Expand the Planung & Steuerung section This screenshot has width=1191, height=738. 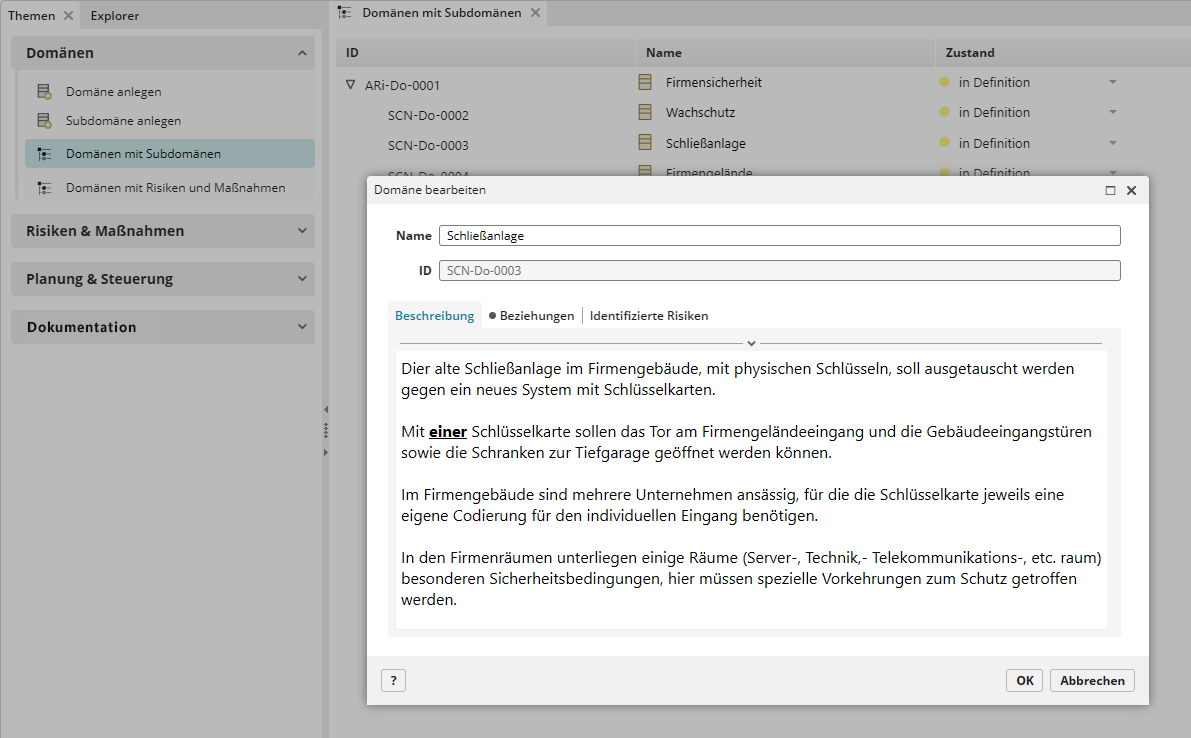point(302,279)
